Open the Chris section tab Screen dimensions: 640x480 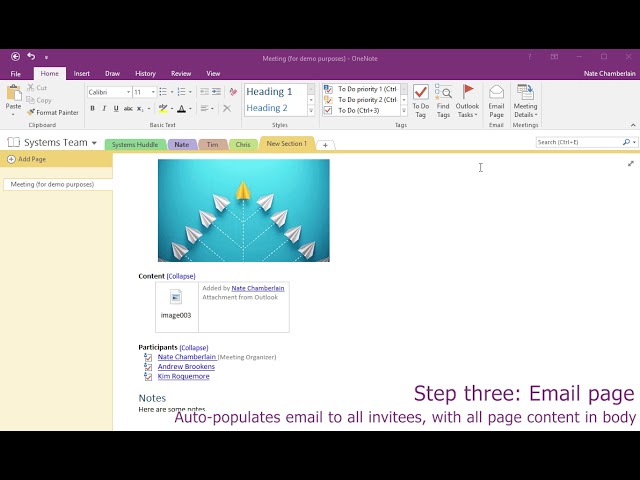coord(243,144)
